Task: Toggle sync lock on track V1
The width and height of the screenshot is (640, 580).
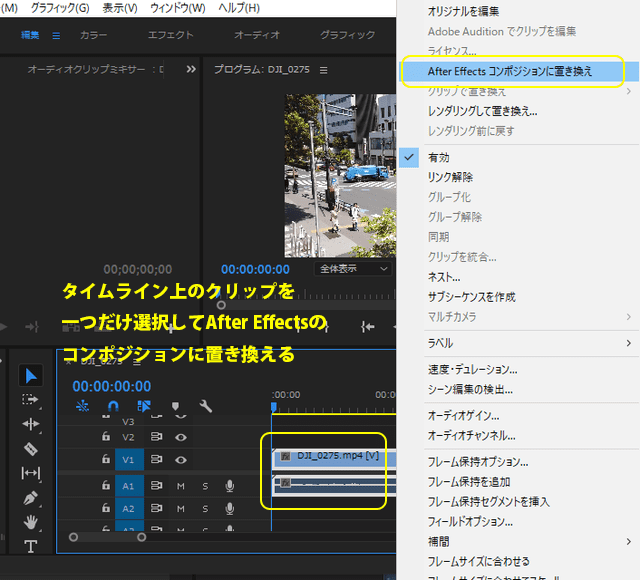Action: click(156, 460)
